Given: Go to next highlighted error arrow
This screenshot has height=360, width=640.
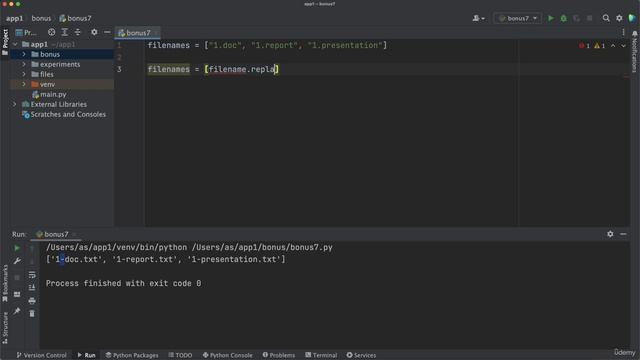Looking at the screenshot, I should [623, 46].
